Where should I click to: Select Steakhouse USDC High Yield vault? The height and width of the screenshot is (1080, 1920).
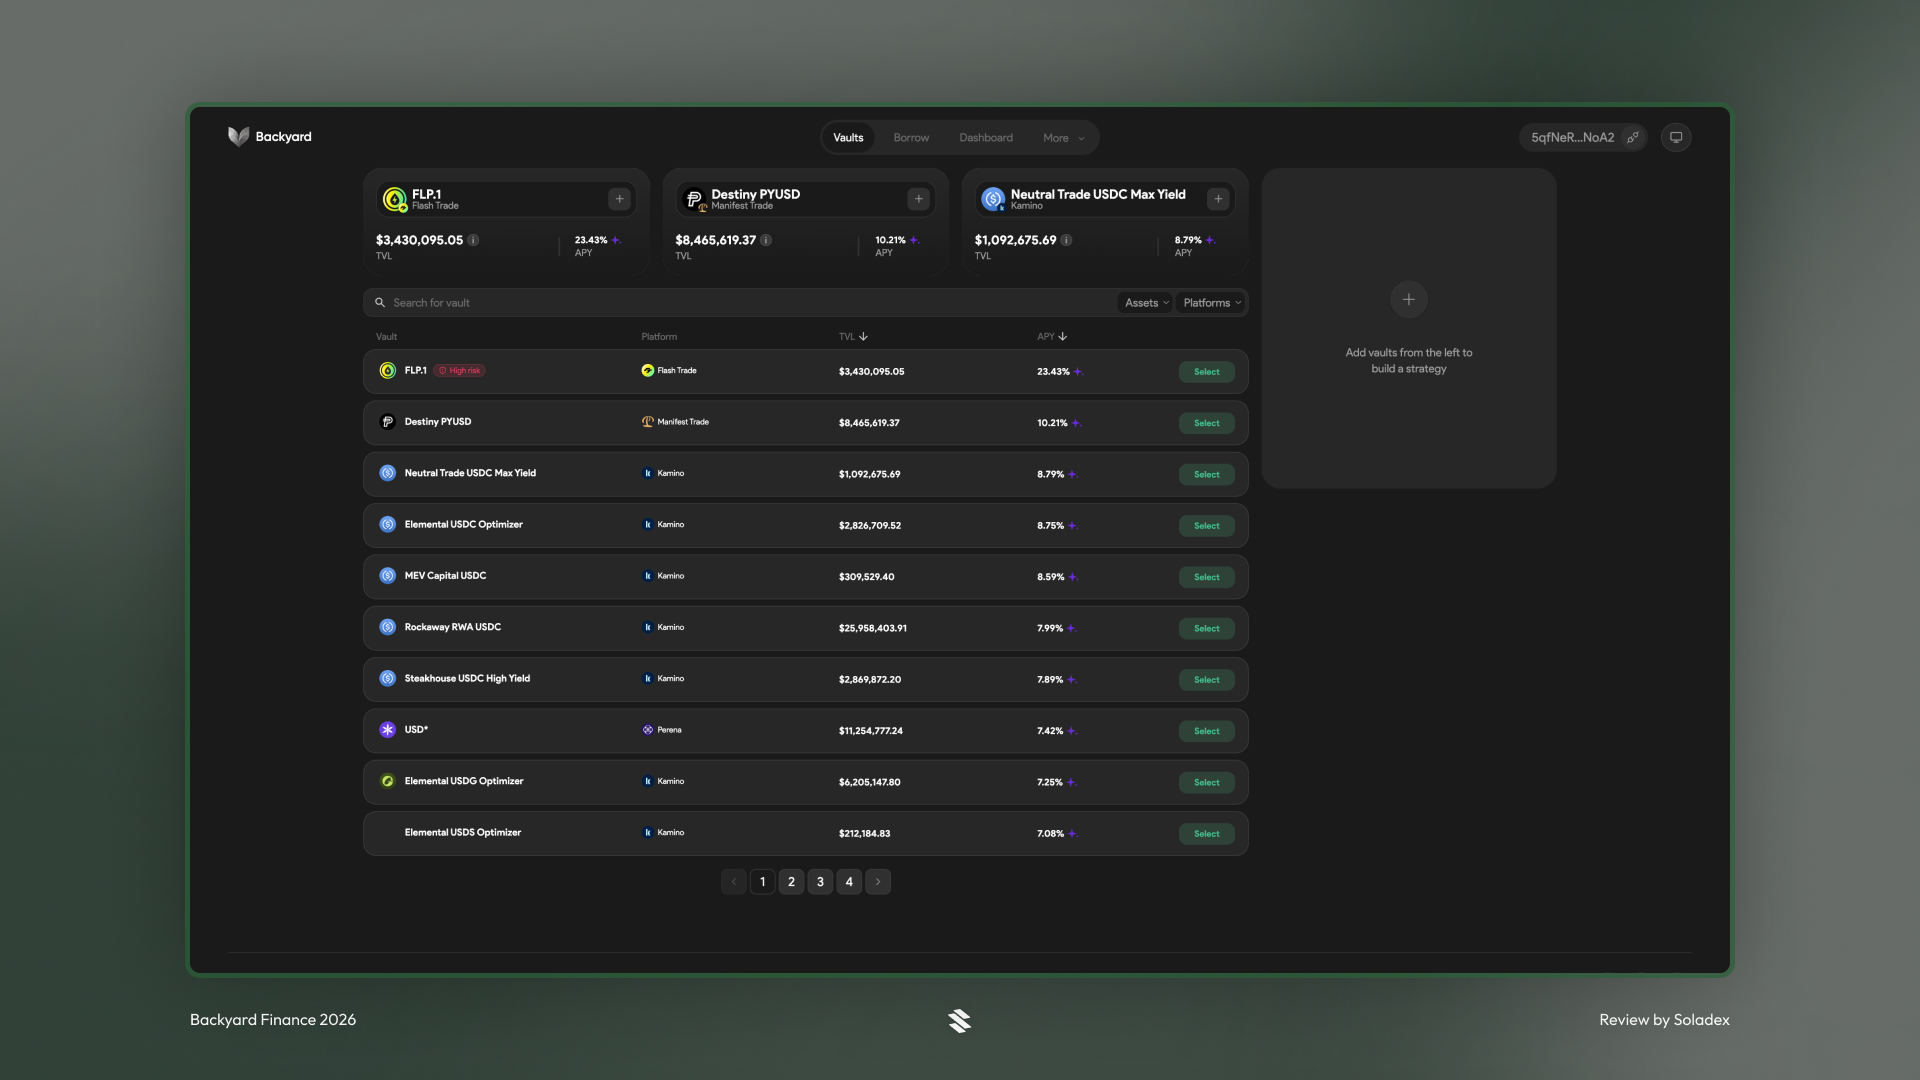(x=1206, y=680)
